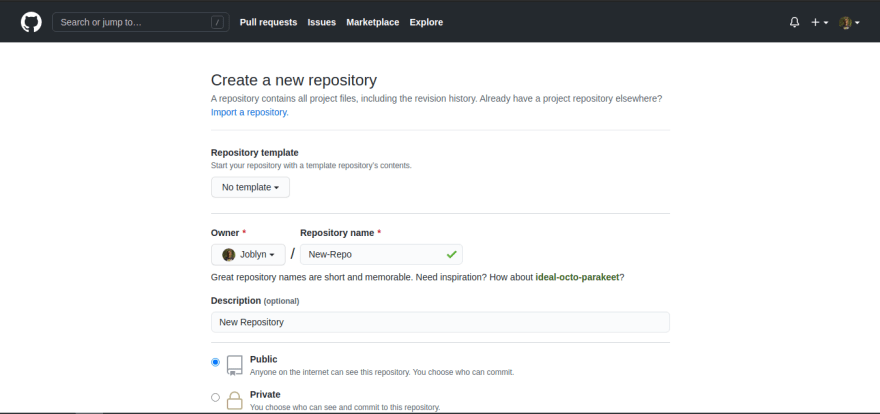The height and width of the screenshot is (414, 880).
Task: Go to Pull requests
Action: click(268, 22)
